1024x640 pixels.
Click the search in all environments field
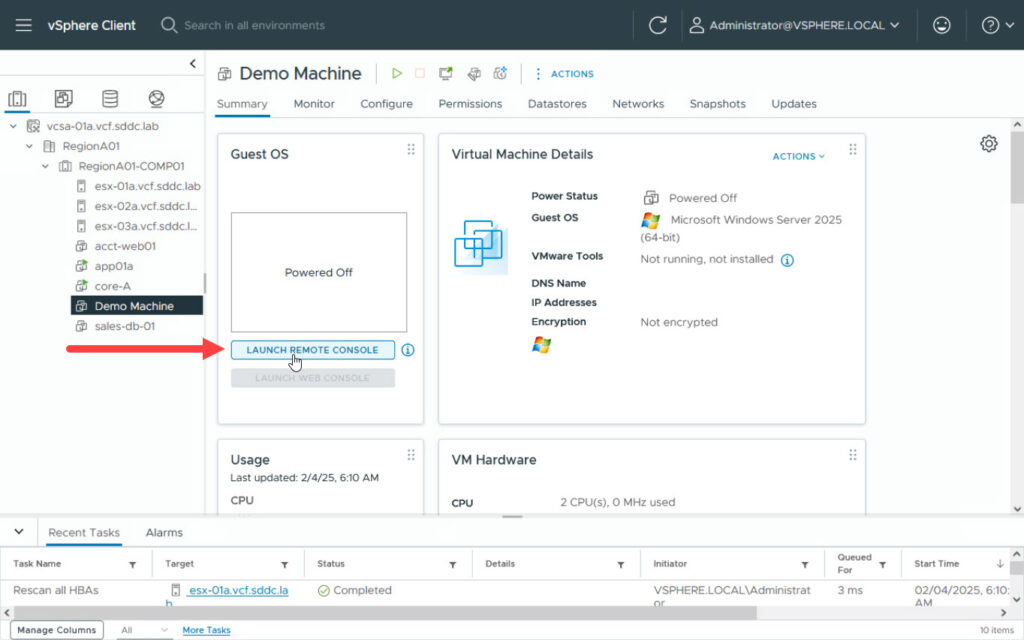[255, 25]
